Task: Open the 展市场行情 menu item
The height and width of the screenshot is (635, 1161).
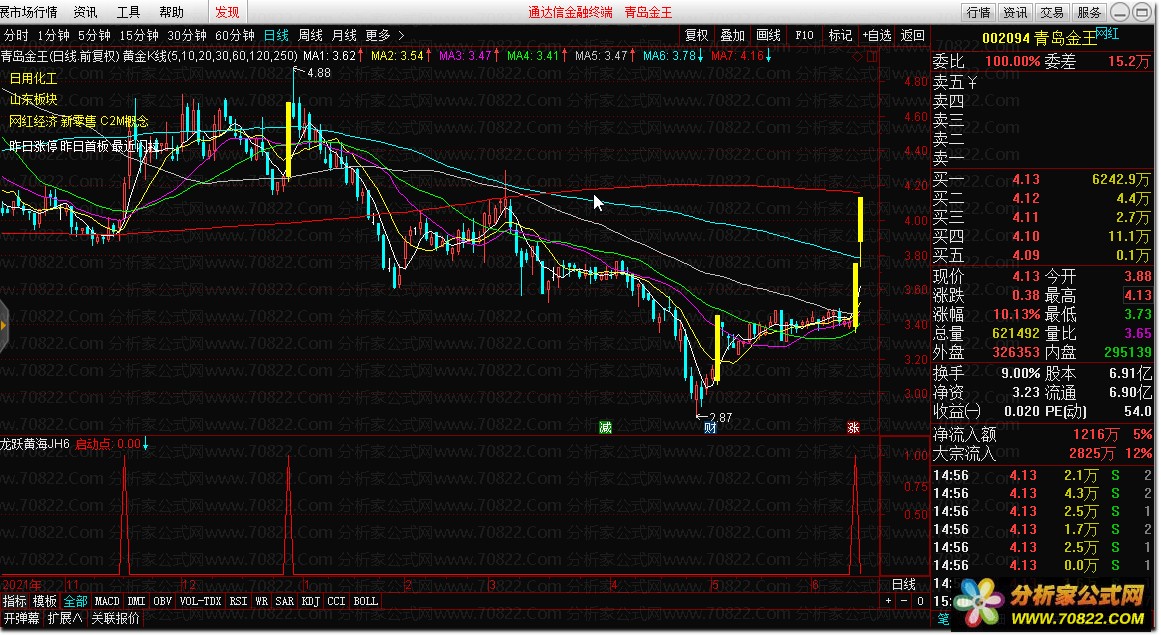Action: pyautogui.click(x=29, y=12)
